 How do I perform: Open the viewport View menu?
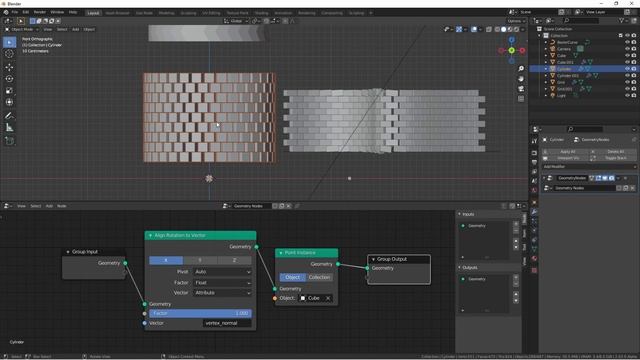(48, 29)
